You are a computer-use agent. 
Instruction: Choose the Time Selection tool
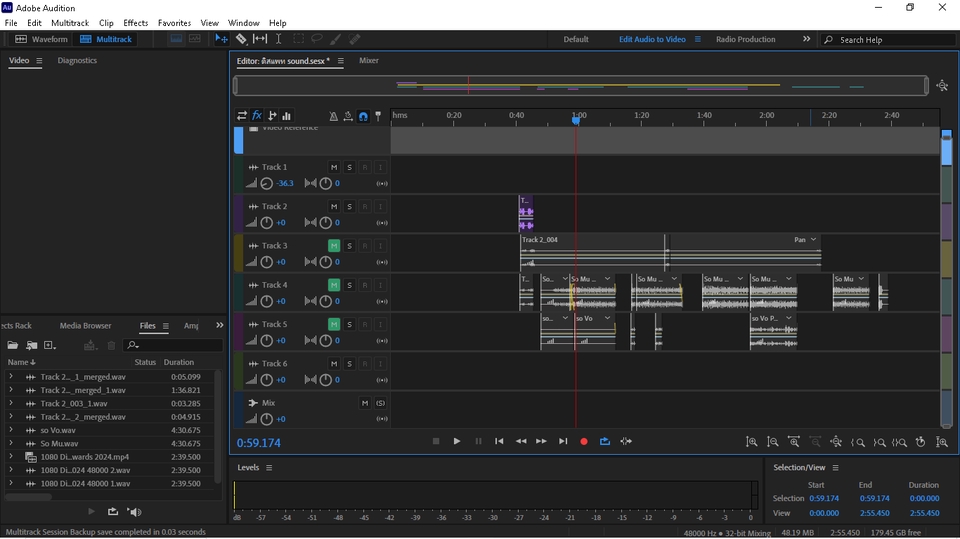tap(279, 39)
